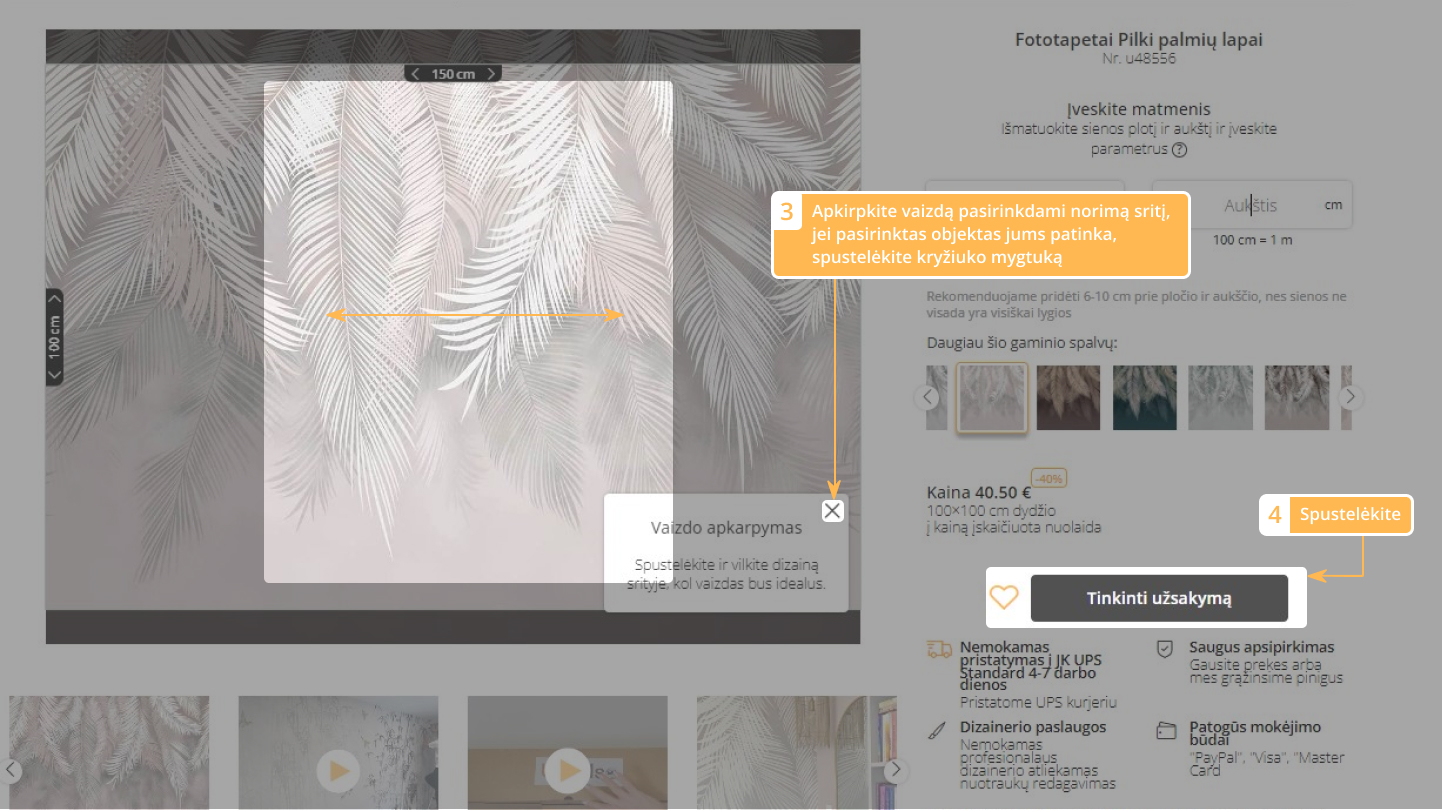Show next gallery thumbnails with right arrow
The height and width of the screenshot is (810, 1442).
(896, 770)
